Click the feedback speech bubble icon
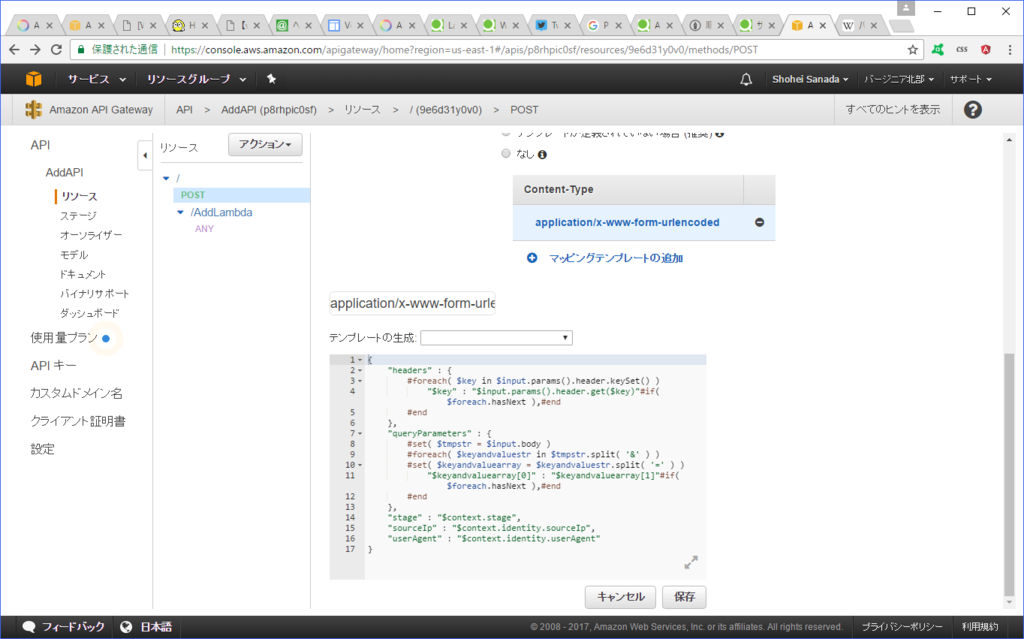1024x639 pixels. (x=29, y=627)
